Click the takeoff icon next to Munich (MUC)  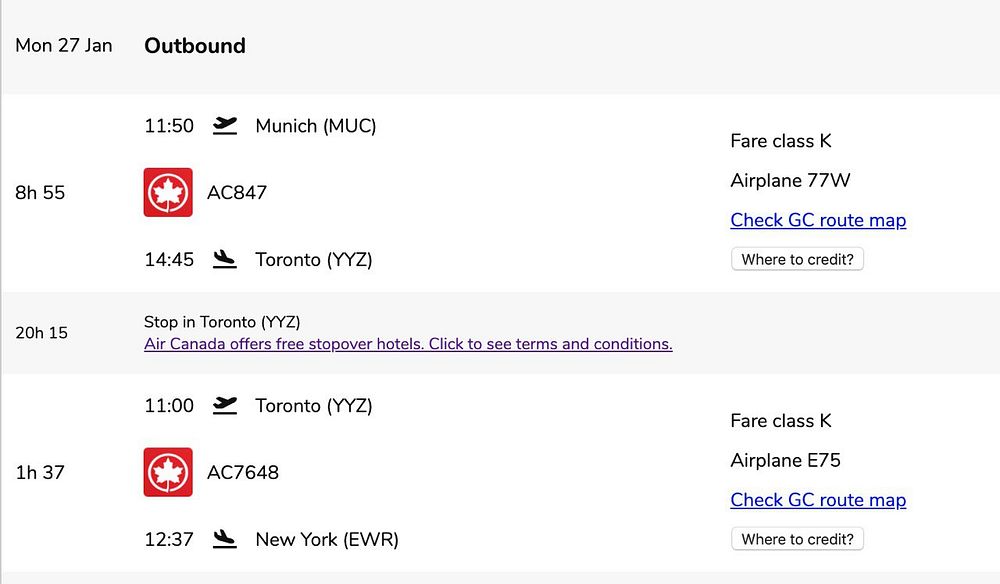coord(225,126)
